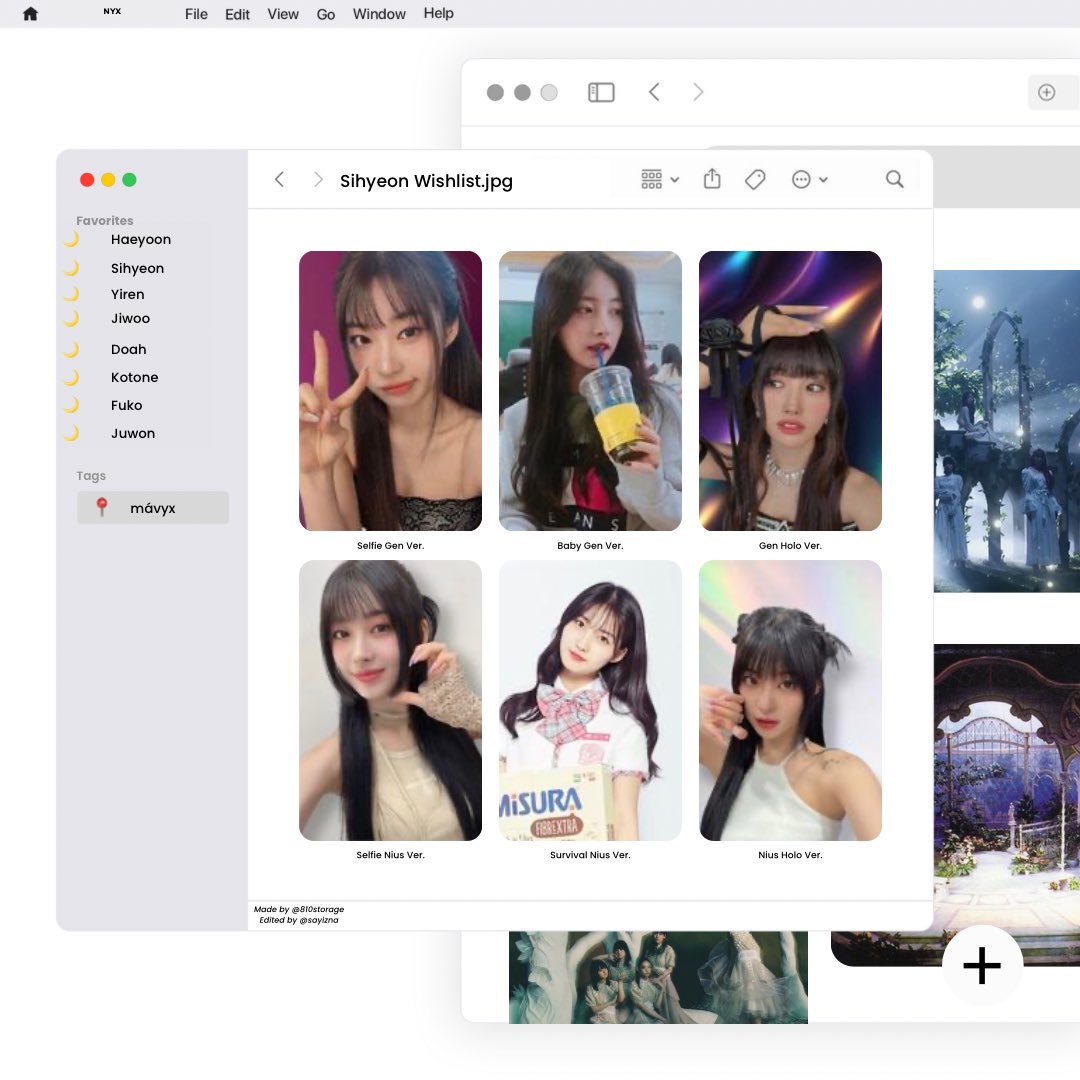Click the Made by @810storage credit
This screenshot has width=1080, height=1080.
point(299,909)
